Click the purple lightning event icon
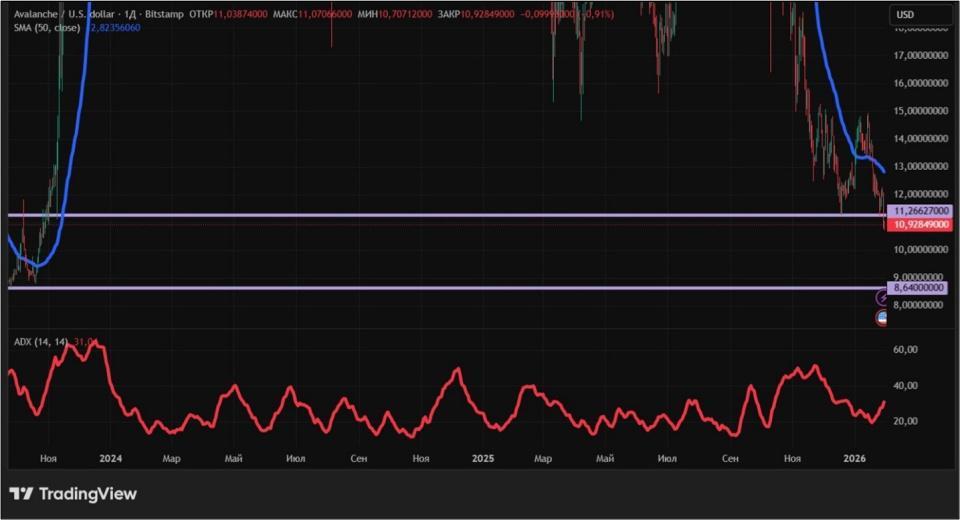960x520 pixels. pos(883,298)
